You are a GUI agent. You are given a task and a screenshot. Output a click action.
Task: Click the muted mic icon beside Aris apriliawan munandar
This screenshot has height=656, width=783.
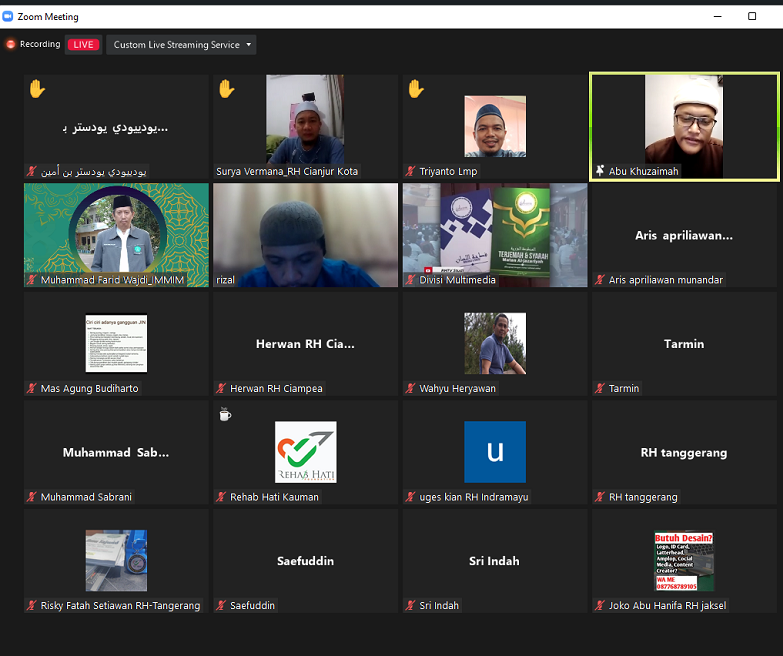click(x=600, y=280)
